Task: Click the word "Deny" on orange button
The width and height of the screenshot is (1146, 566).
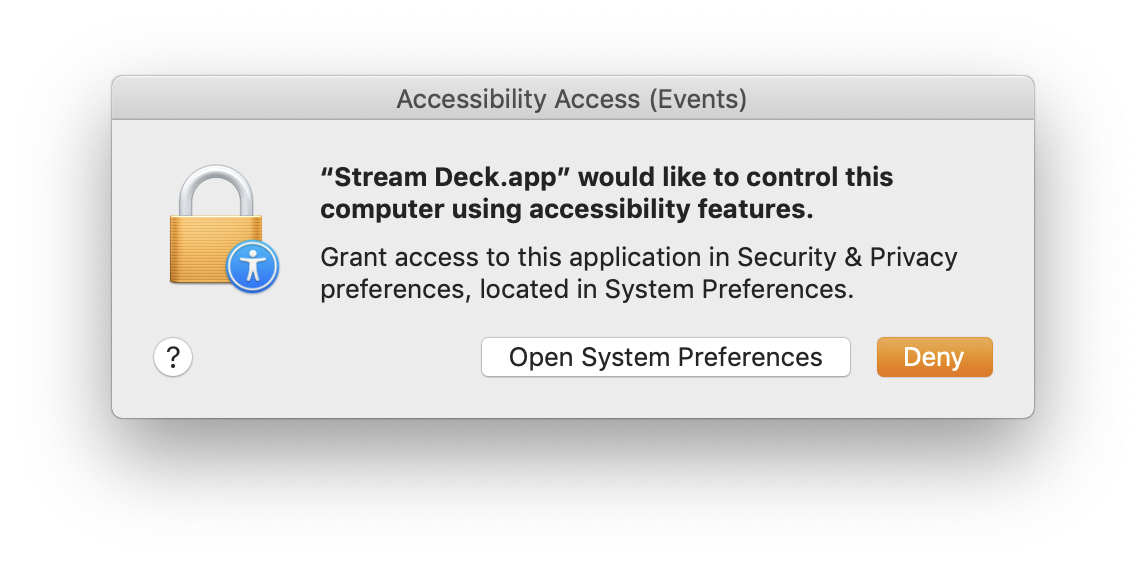Action: click(x=934, y=357)
